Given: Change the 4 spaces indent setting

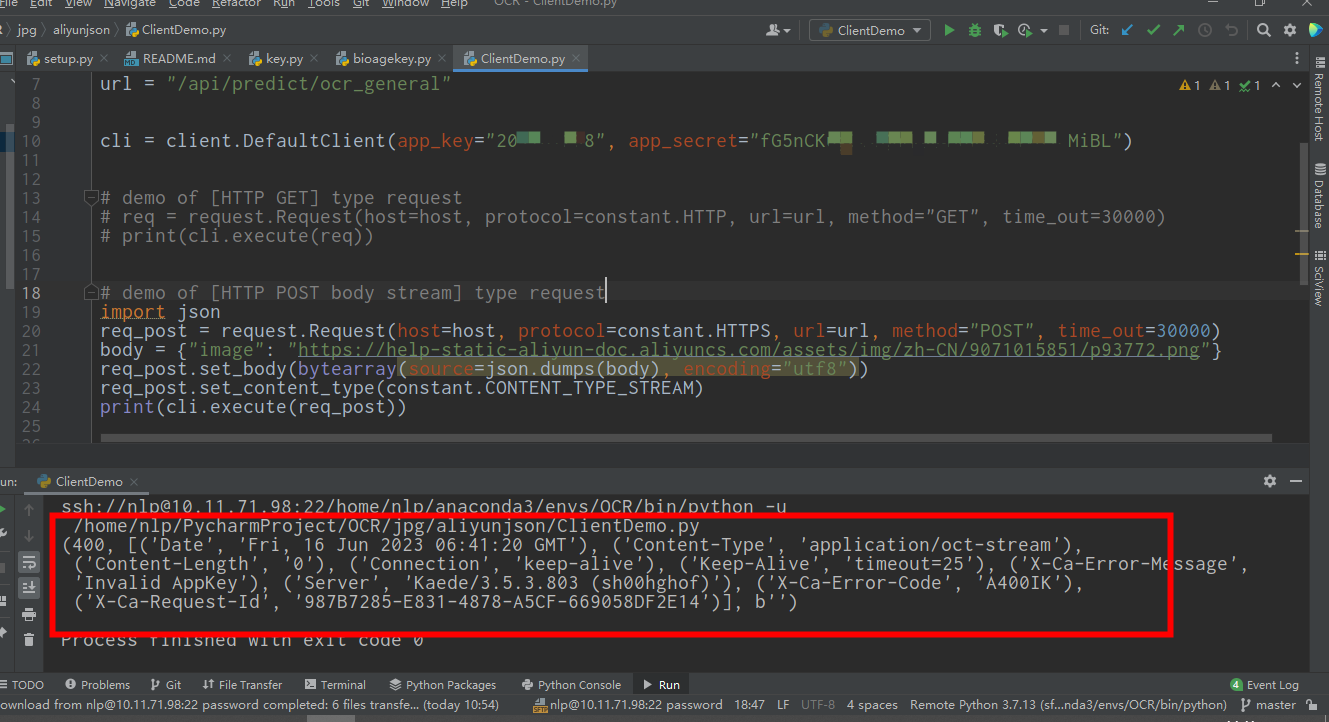Looking at the screenshot, I should tap(872, 705).
